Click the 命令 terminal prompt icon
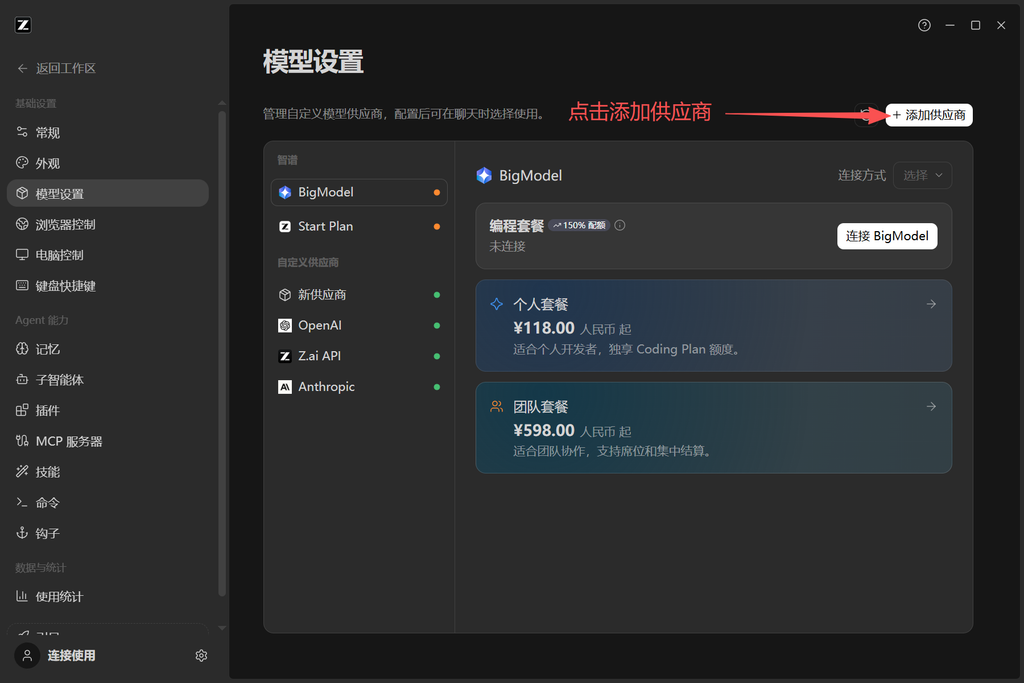Screen dimensions: 1024x683 (22, 502)
